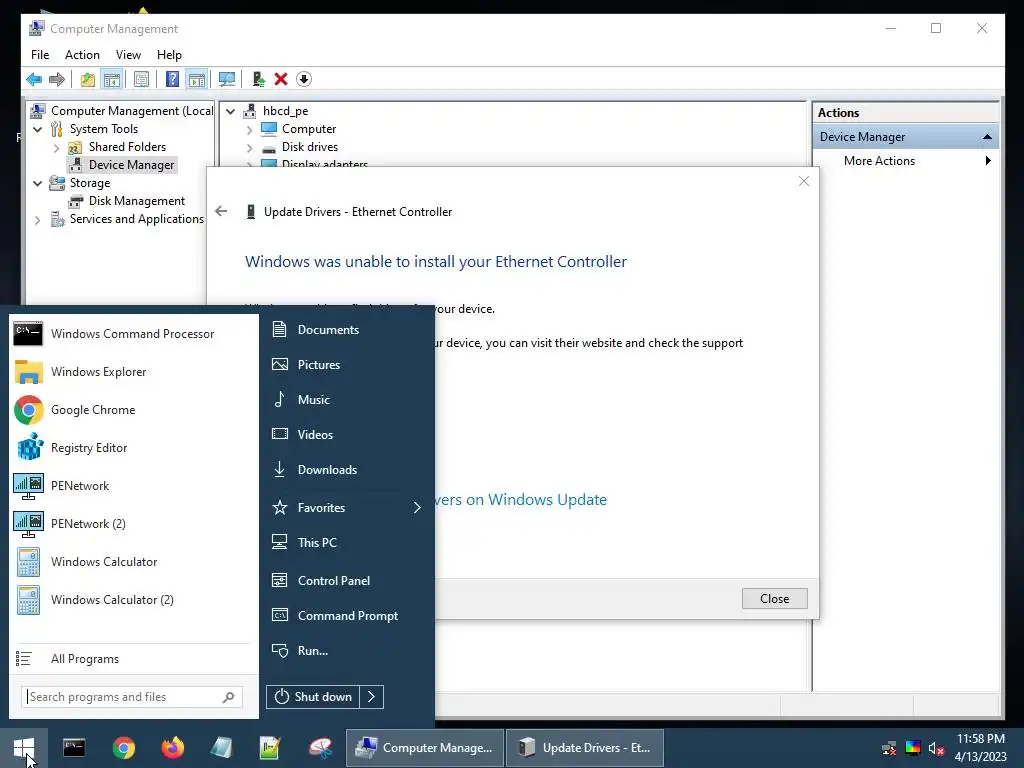1024x768 pixels.
Task: Click the magnifier icon in Start search box
Action: tap(229, 697)
